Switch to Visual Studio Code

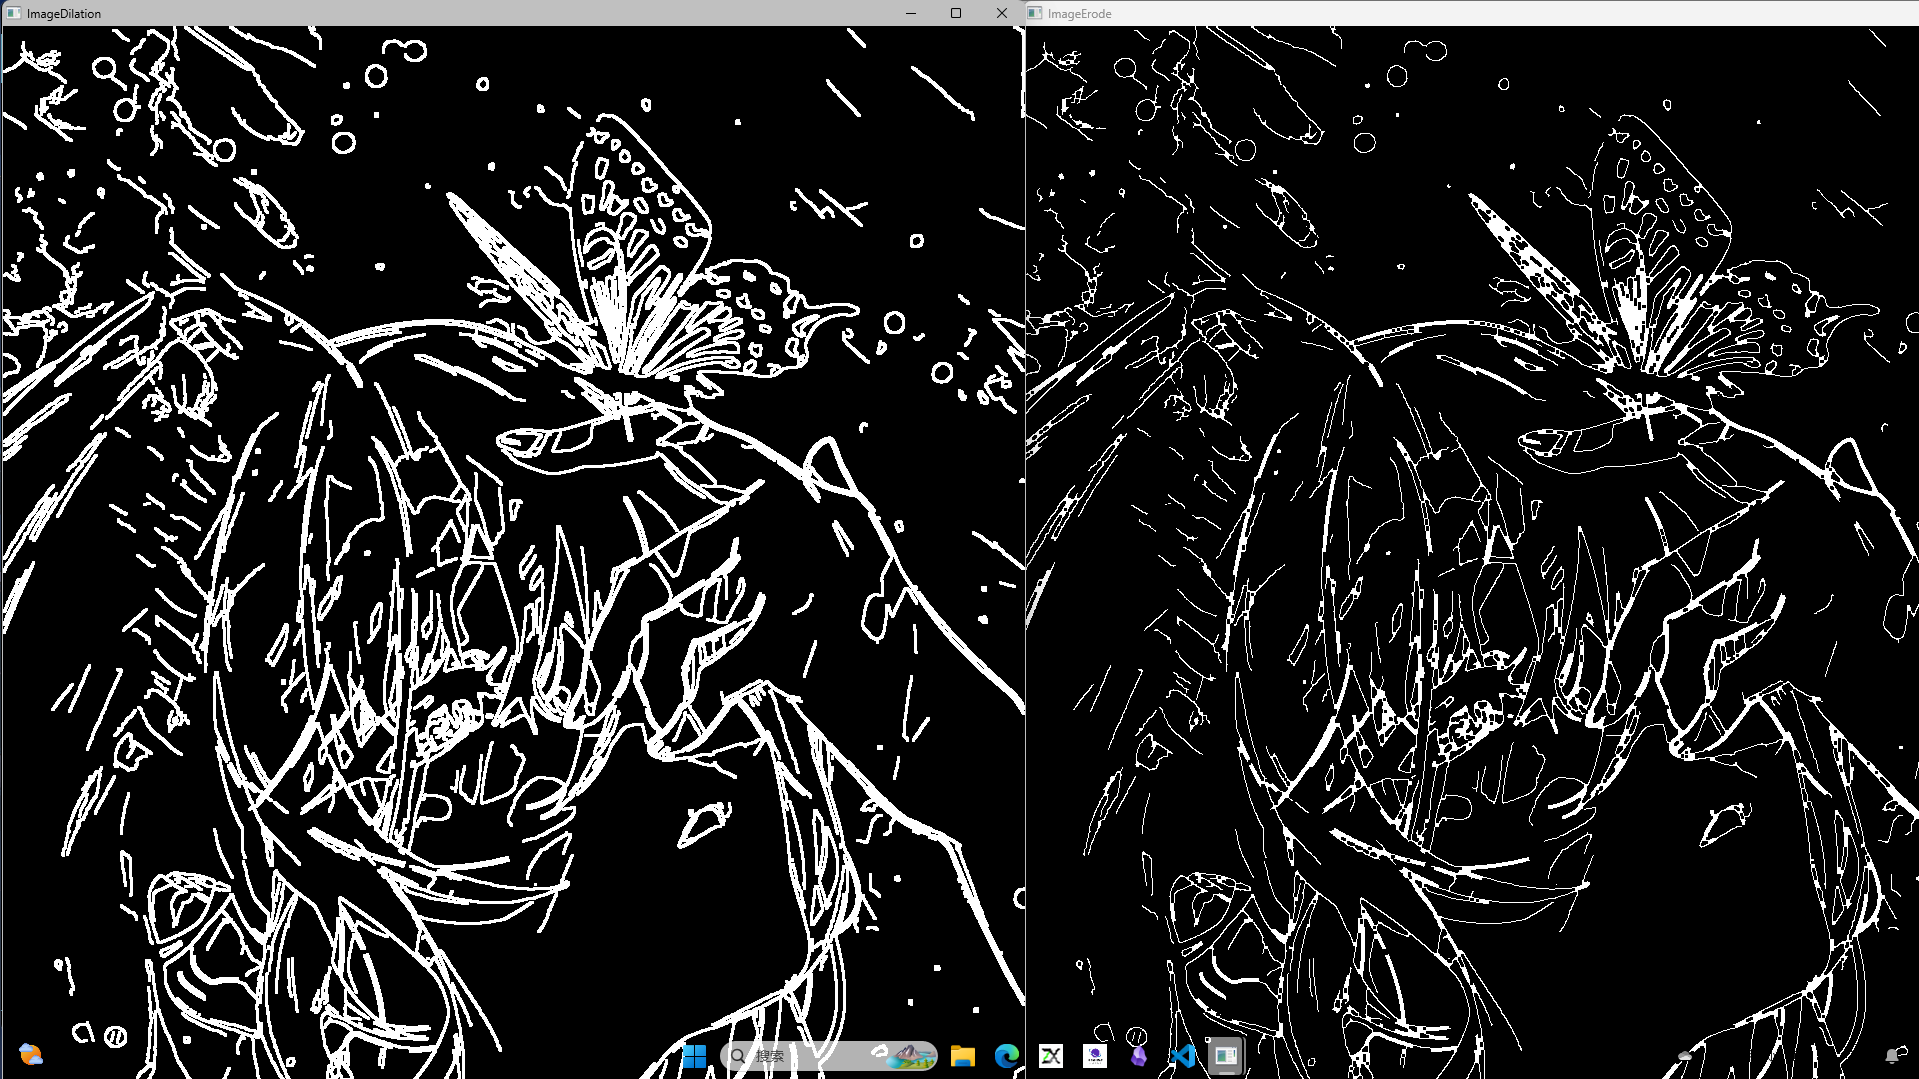1182,1056
